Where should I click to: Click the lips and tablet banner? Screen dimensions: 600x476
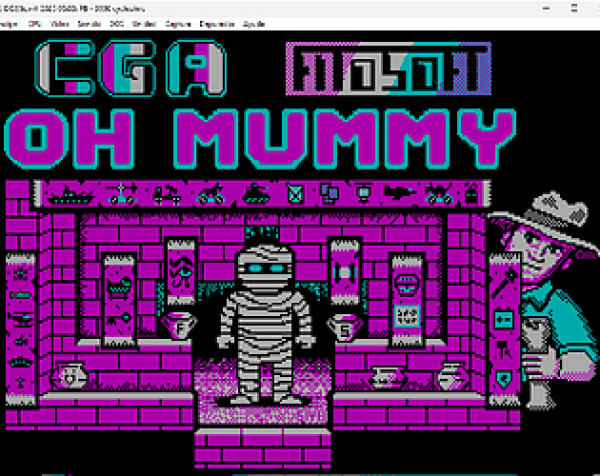pyautogui.click(x=407, y=301)
